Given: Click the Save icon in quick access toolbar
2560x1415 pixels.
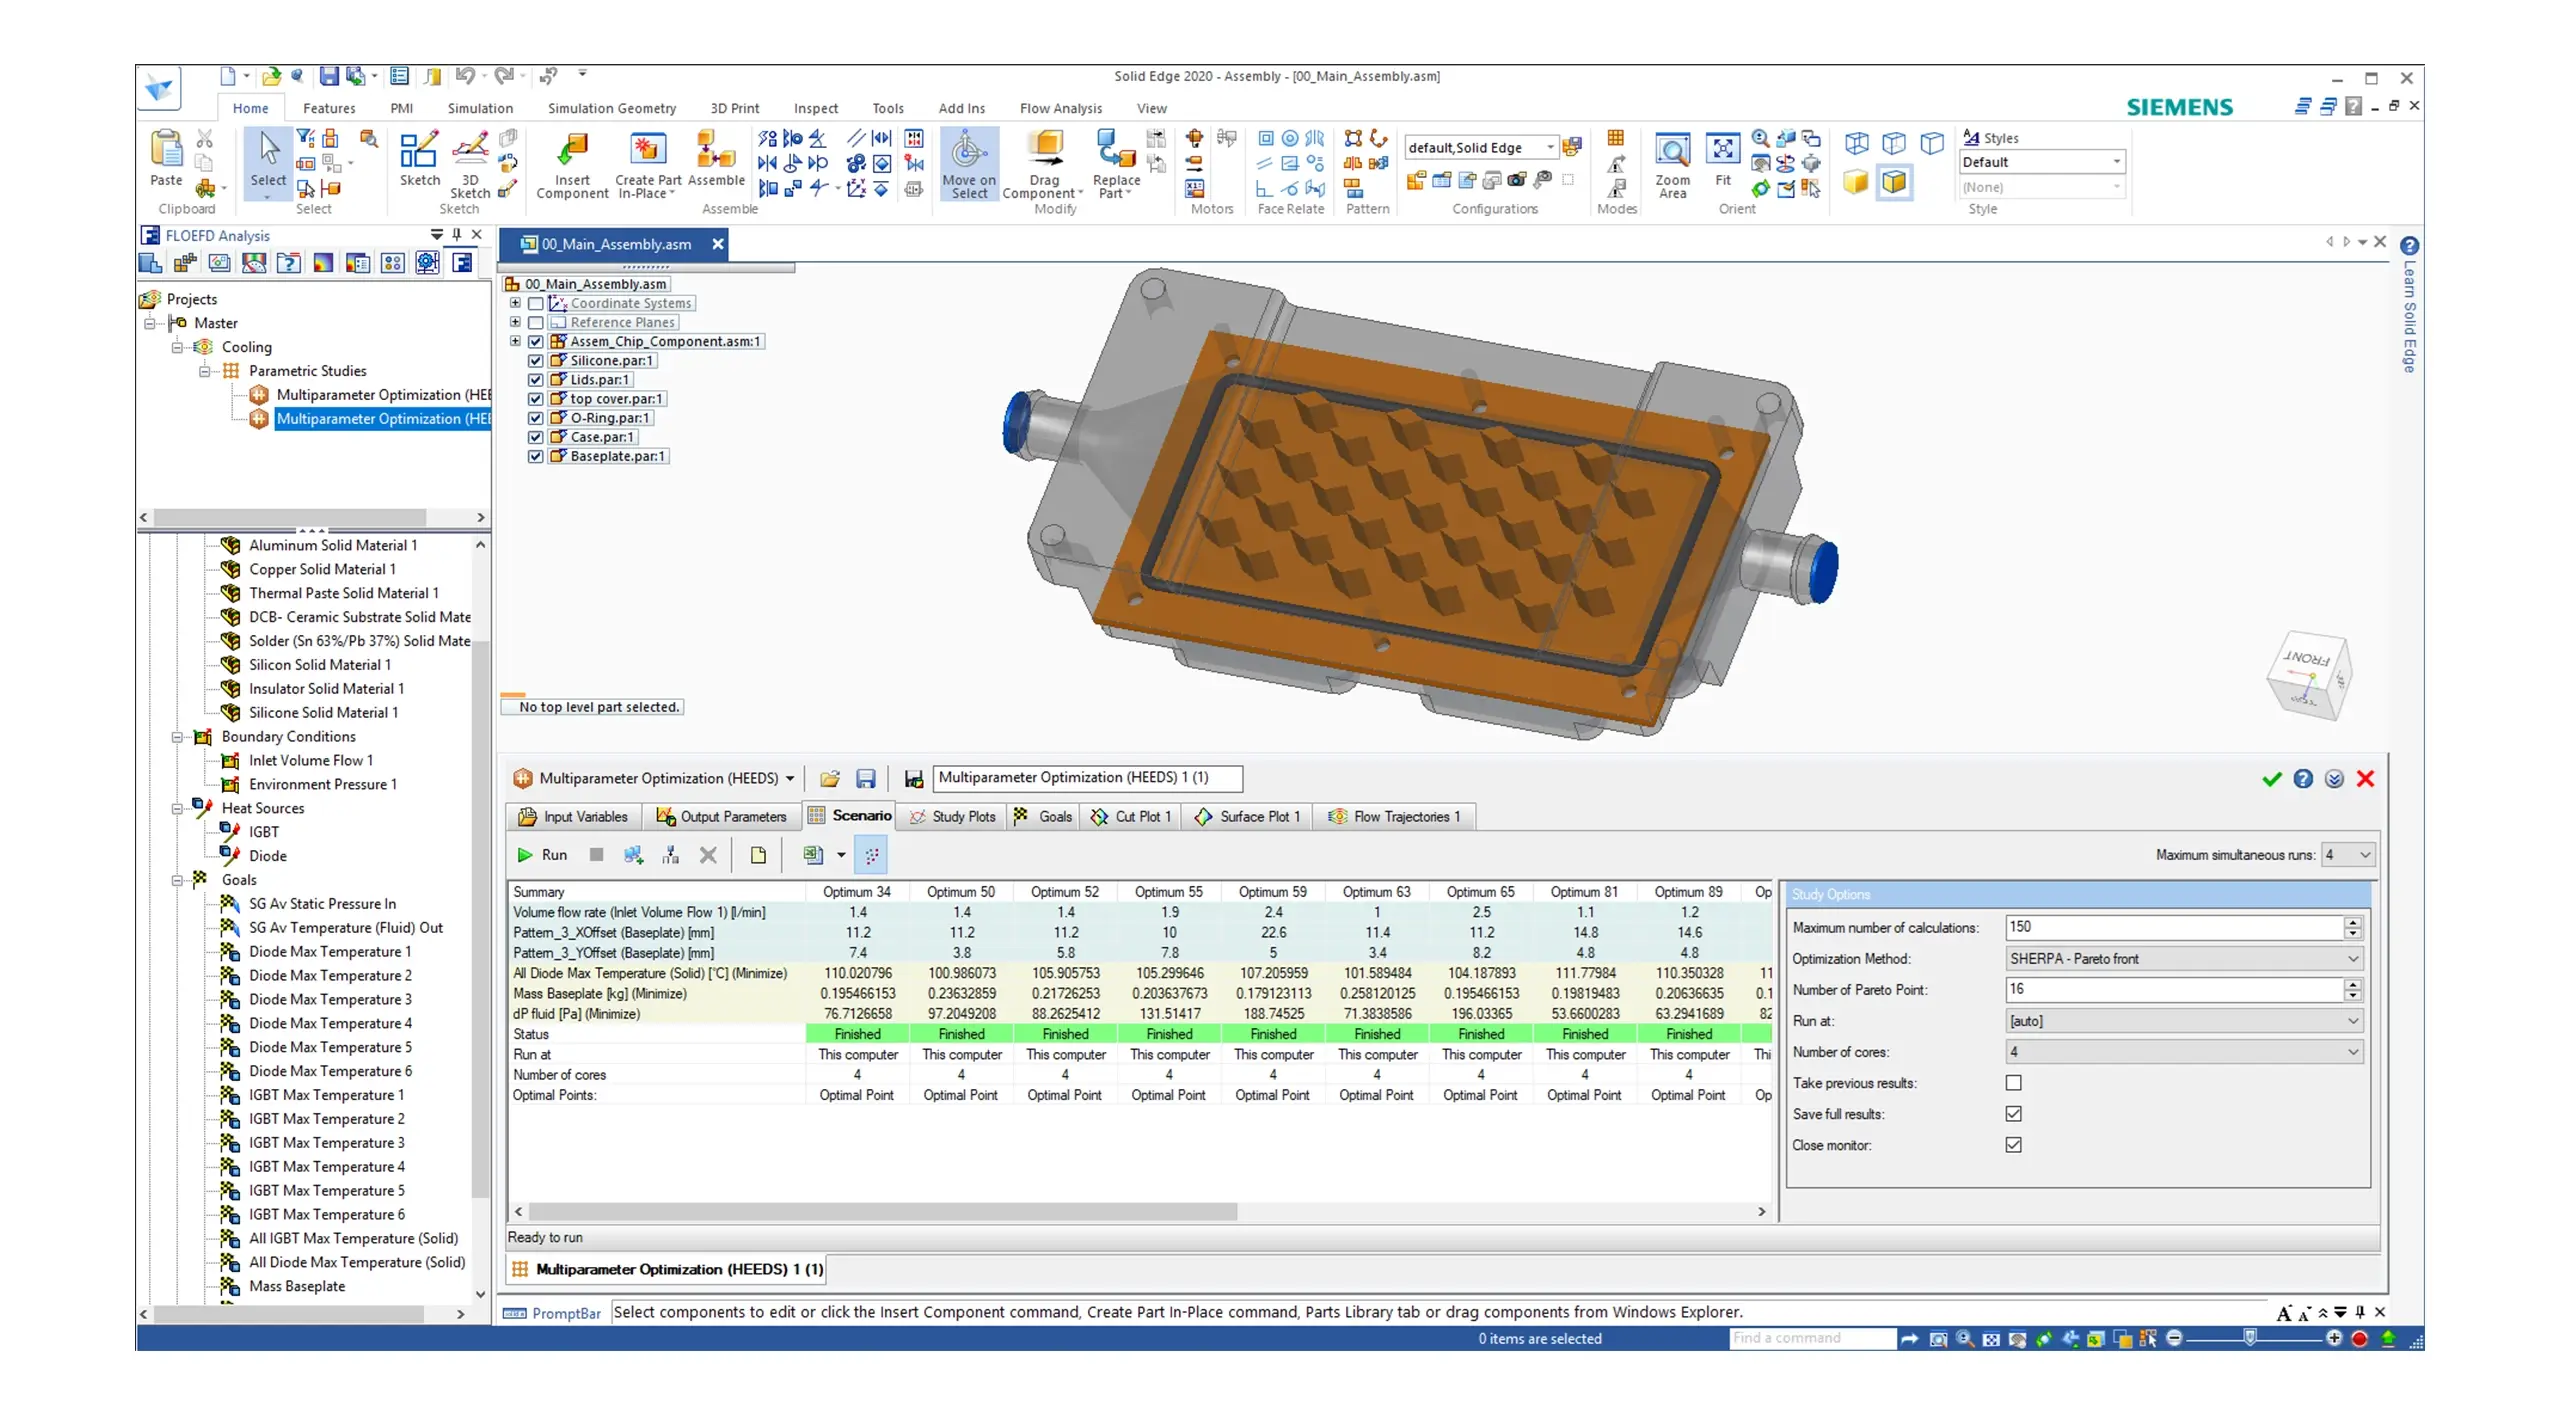Looking at the screenshot, I should pyautogui.click(x=328, y=76).
